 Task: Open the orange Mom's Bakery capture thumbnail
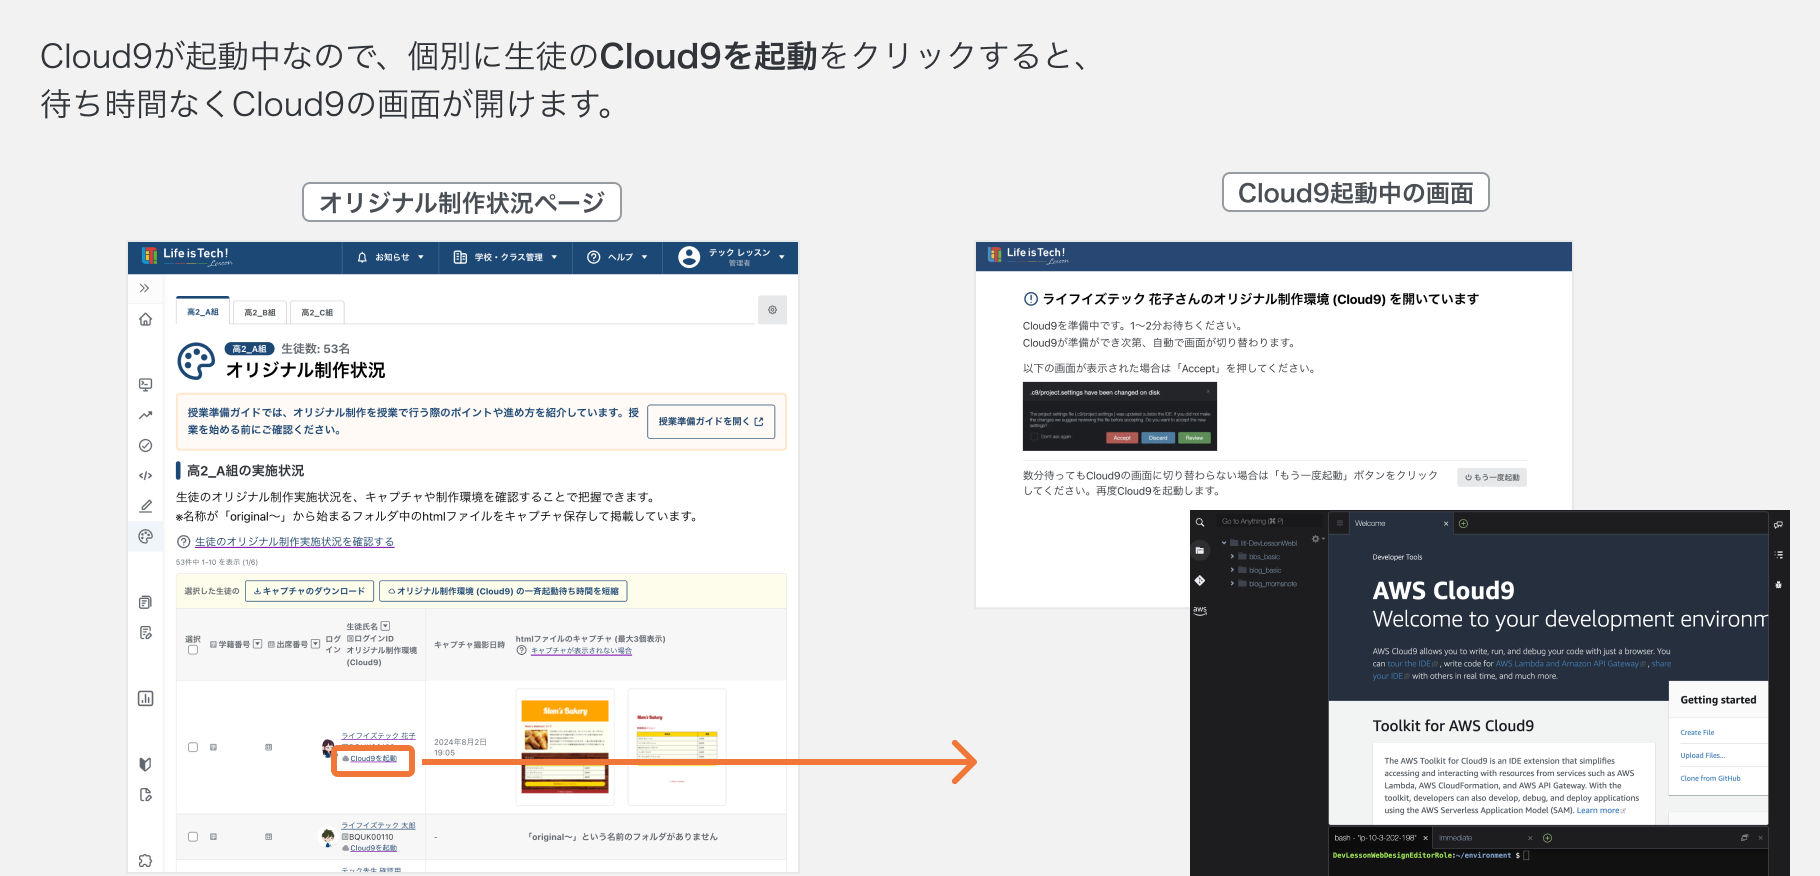(x=565, y=747)
